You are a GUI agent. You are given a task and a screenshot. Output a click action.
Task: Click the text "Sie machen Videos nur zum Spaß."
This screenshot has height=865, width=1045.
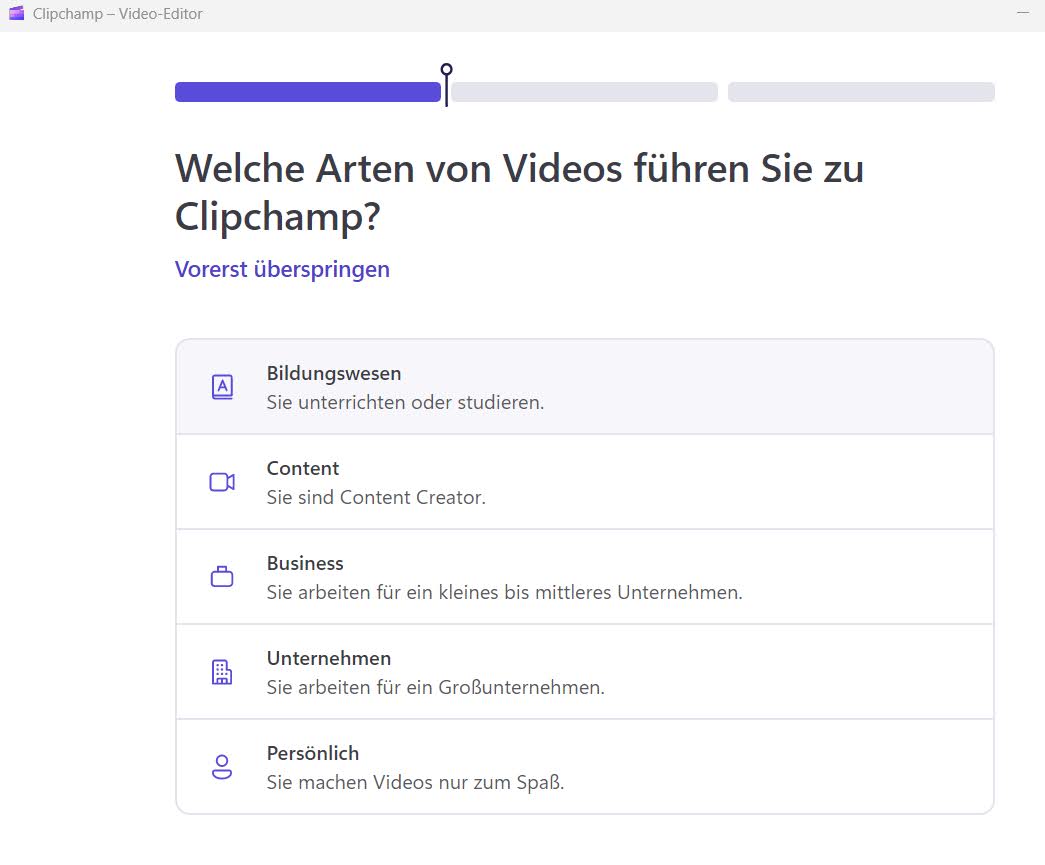(416, 782)
